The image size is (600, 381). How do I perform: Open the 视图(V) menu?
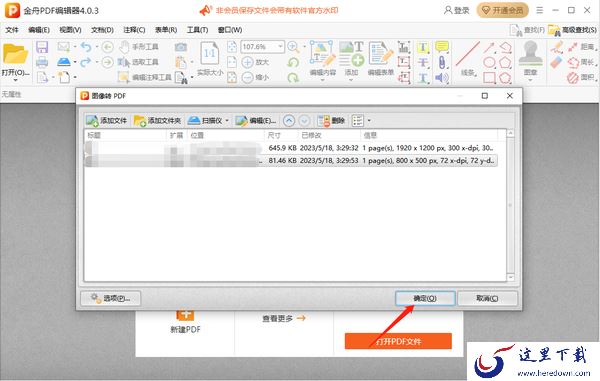70,29
